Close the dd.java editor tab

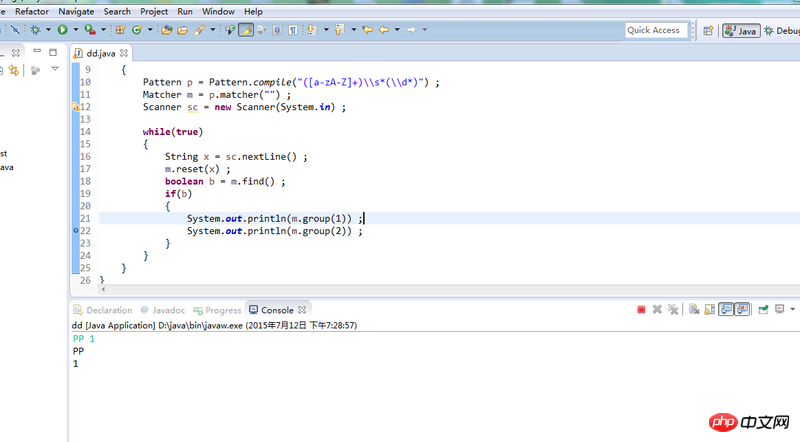[x=124, y=53]
